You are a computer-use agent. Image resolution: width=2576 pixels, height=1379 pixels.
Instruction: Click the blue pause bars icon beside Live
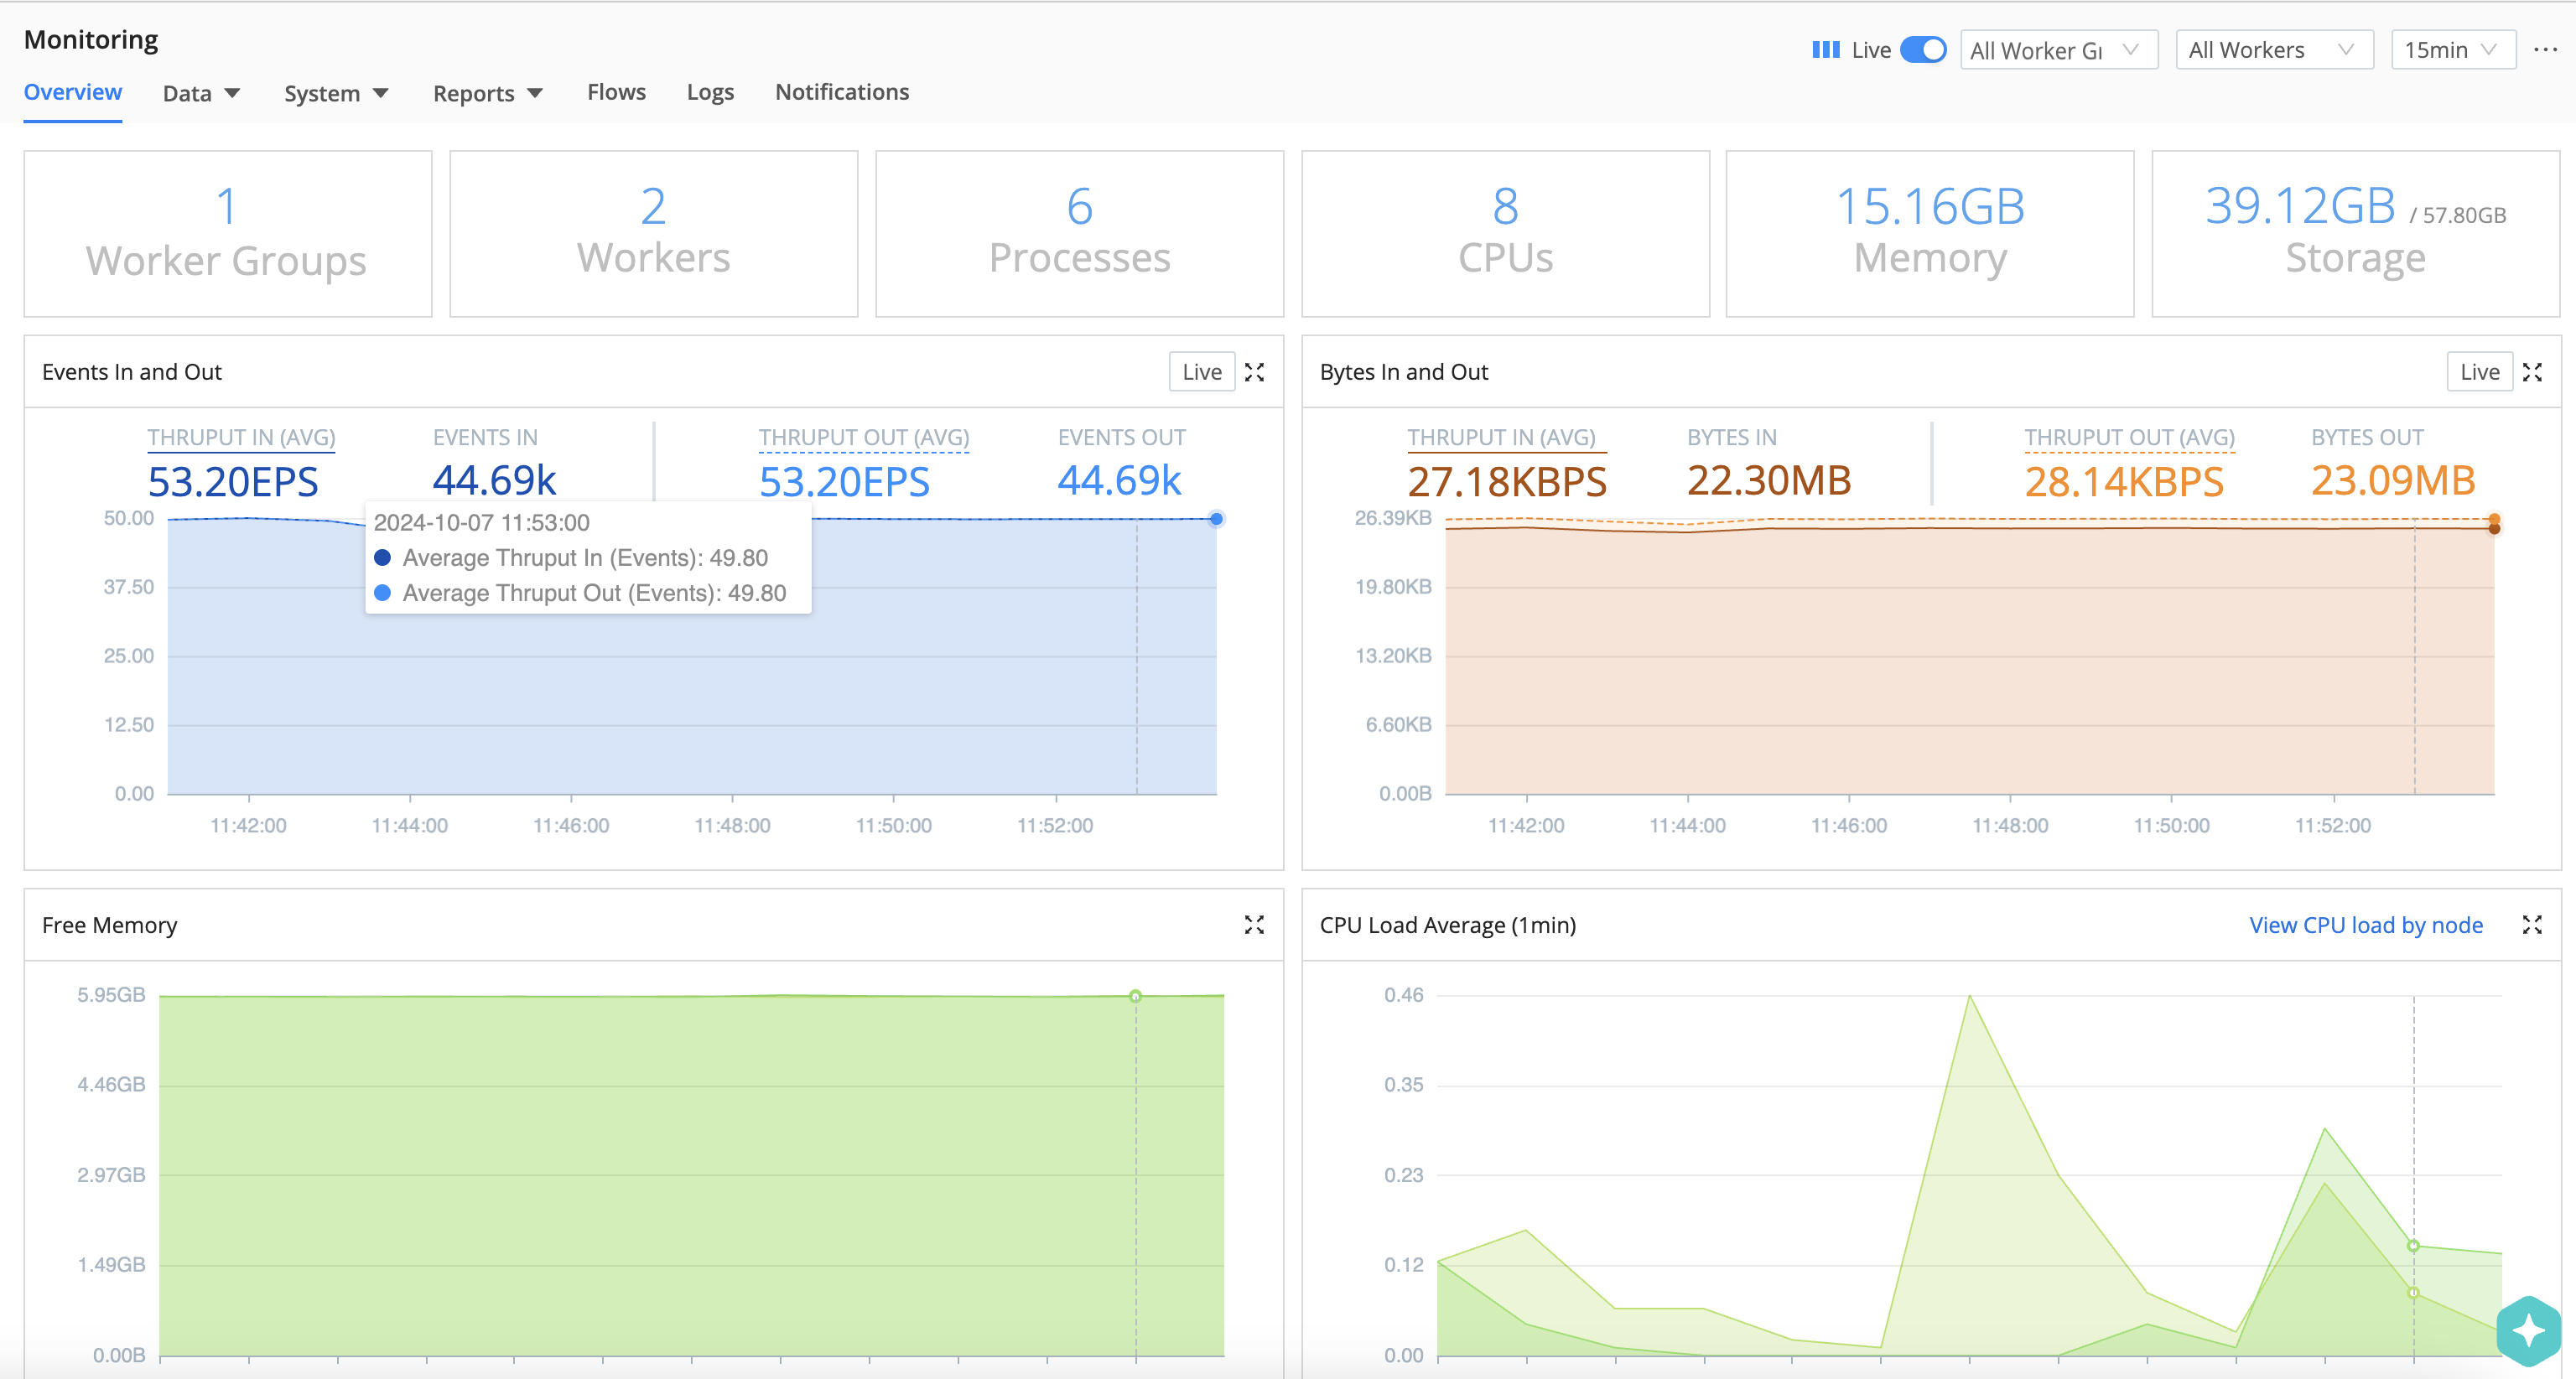(x=1826, y=49)
